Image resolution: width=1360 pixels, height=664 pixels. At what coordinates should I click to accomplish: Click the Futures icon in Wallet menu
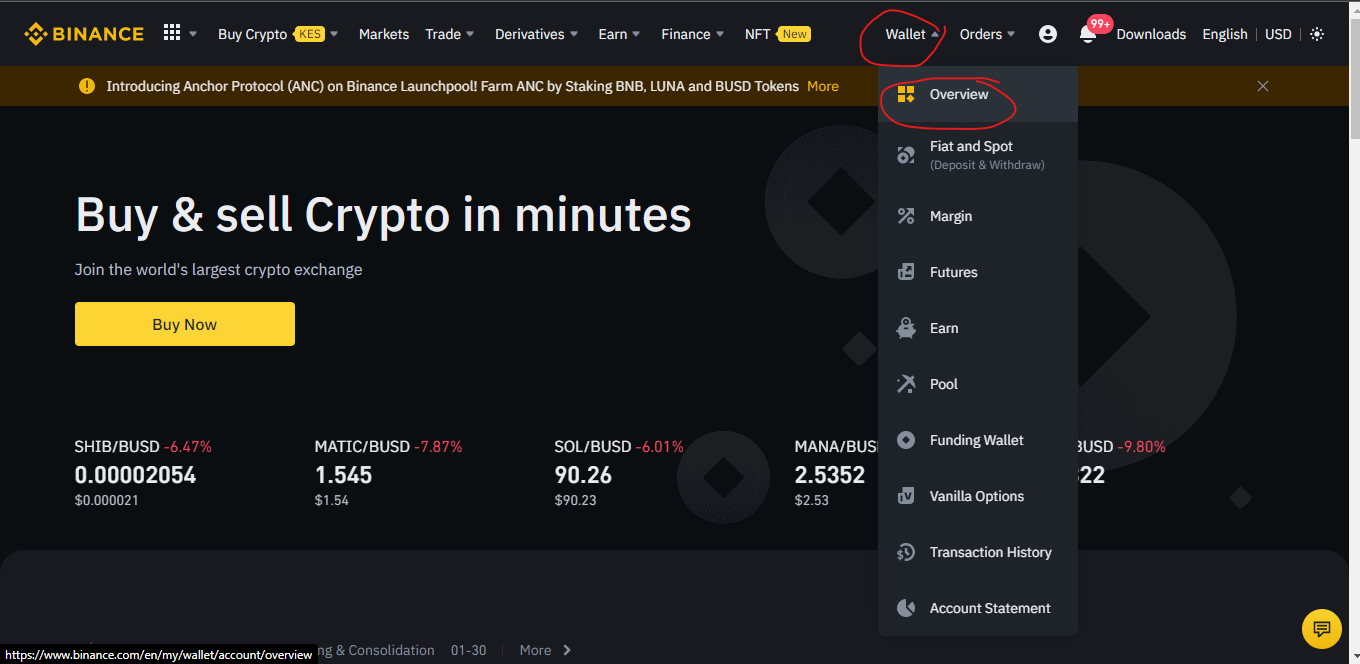[906, 272]
